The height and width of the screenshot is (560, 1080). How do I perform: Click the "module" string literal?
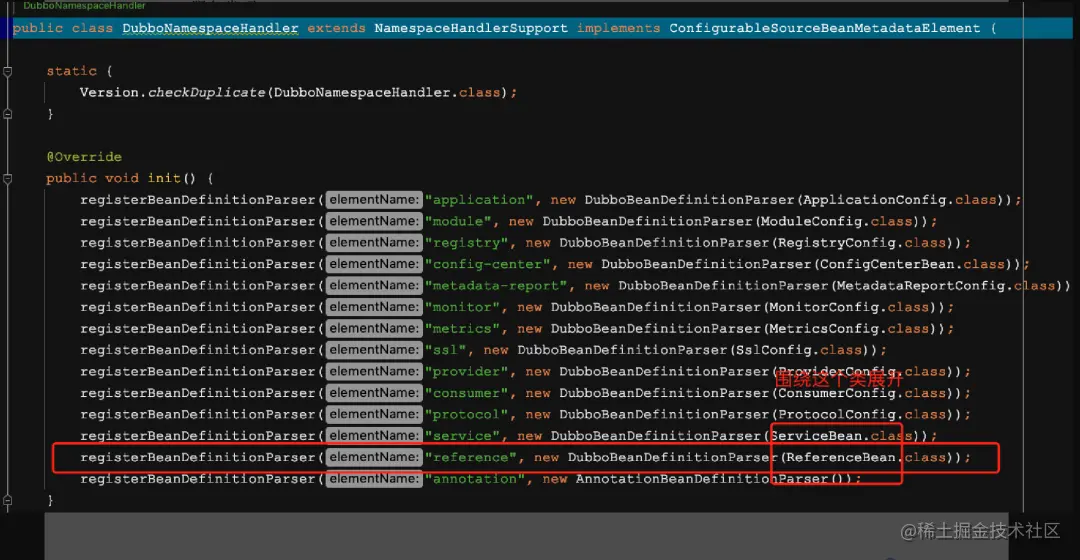(x=457, y=221)
